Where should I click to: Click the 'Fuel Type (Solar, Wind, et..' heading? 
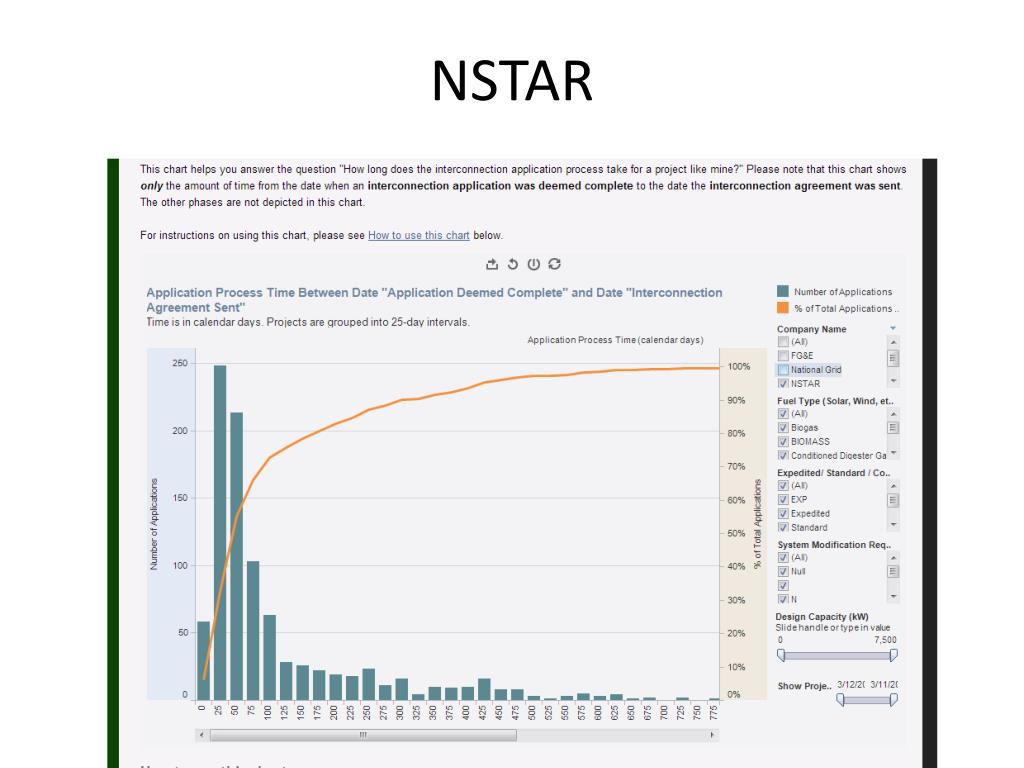tap(835, 401)
